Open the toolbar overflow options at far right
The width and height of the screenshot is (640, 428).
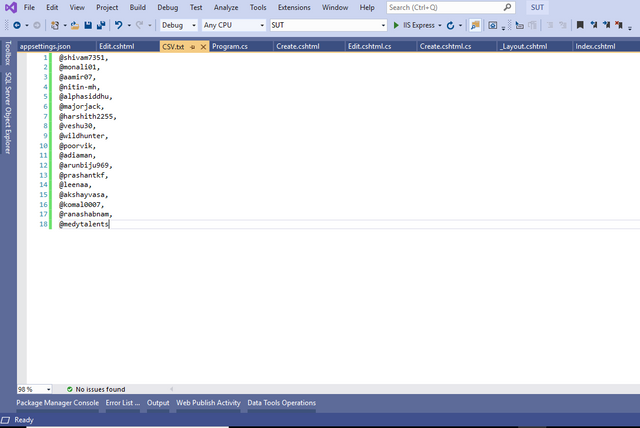(630, 28)
